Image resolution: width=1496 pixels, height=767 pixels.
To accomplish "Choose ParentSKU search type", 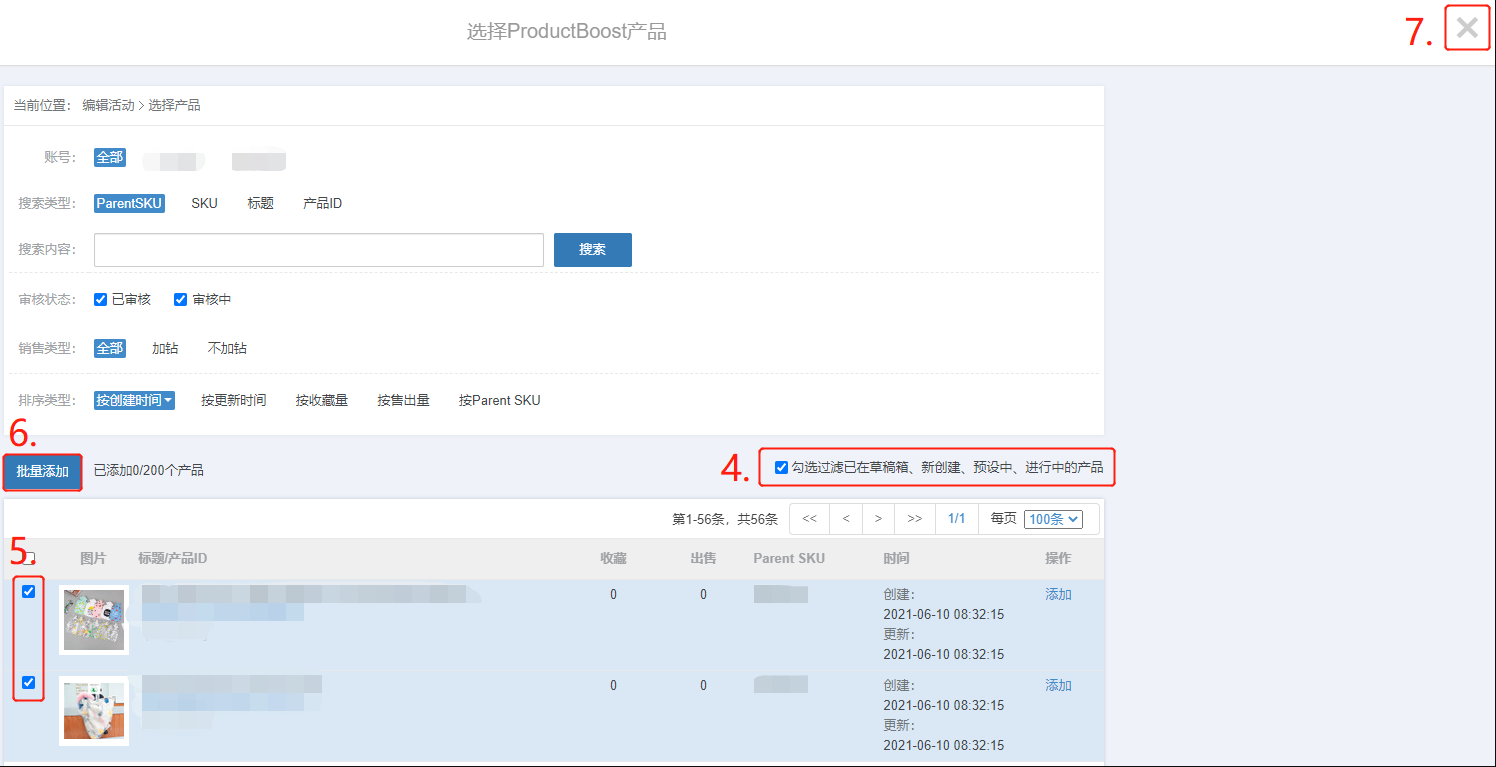I will click(x=129, y=203).
